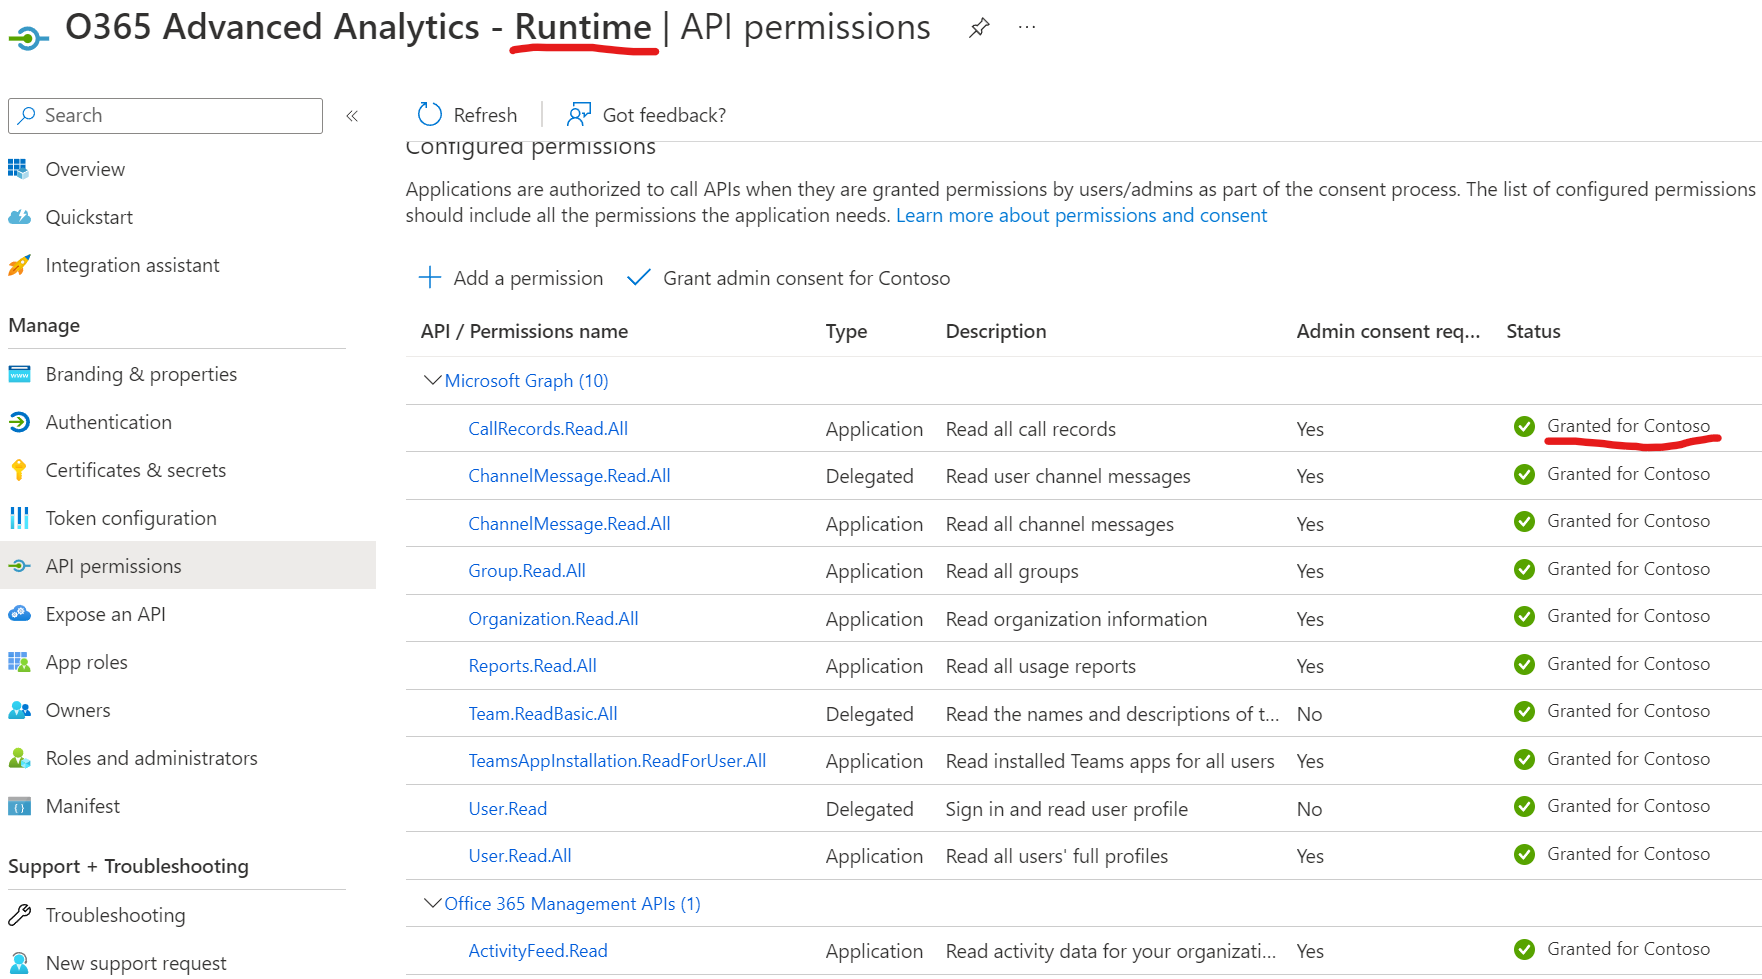This screenshot has width=1762, height=979.
Task: Click 'Sign in and read user profile' text
Action: pyautogui.click(x=1066, y=809)
